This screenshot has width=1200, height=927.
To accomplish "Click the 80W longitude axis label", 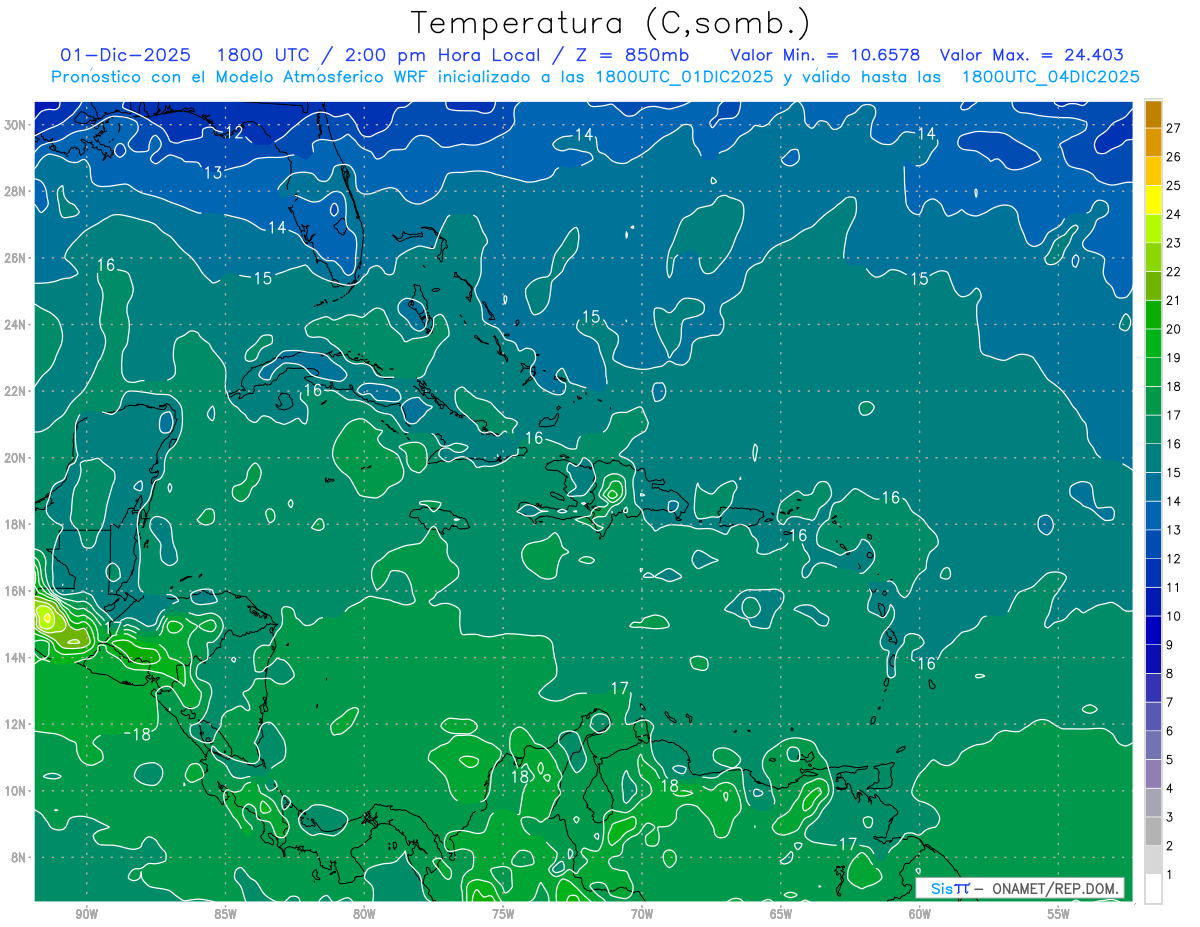I will (364, 913).
